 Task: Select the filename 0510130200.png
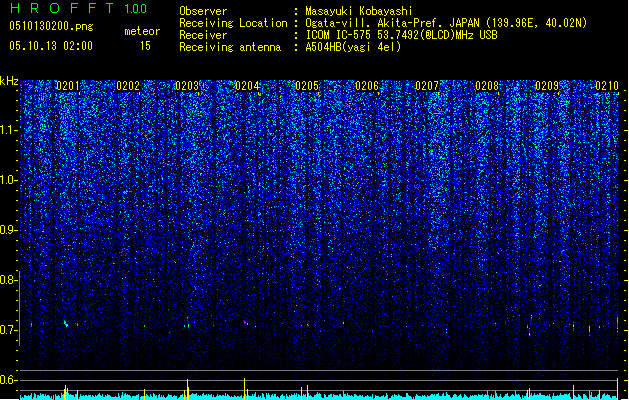[51, 26]
